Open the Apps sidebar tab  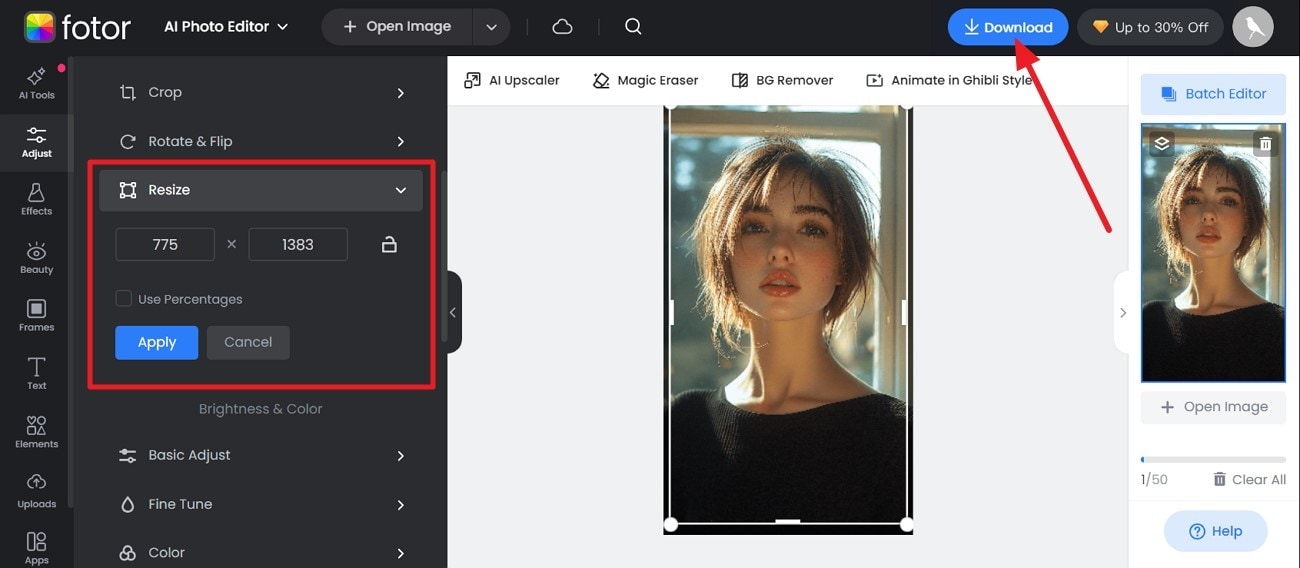pyautogui.click(x=36, y=548)
